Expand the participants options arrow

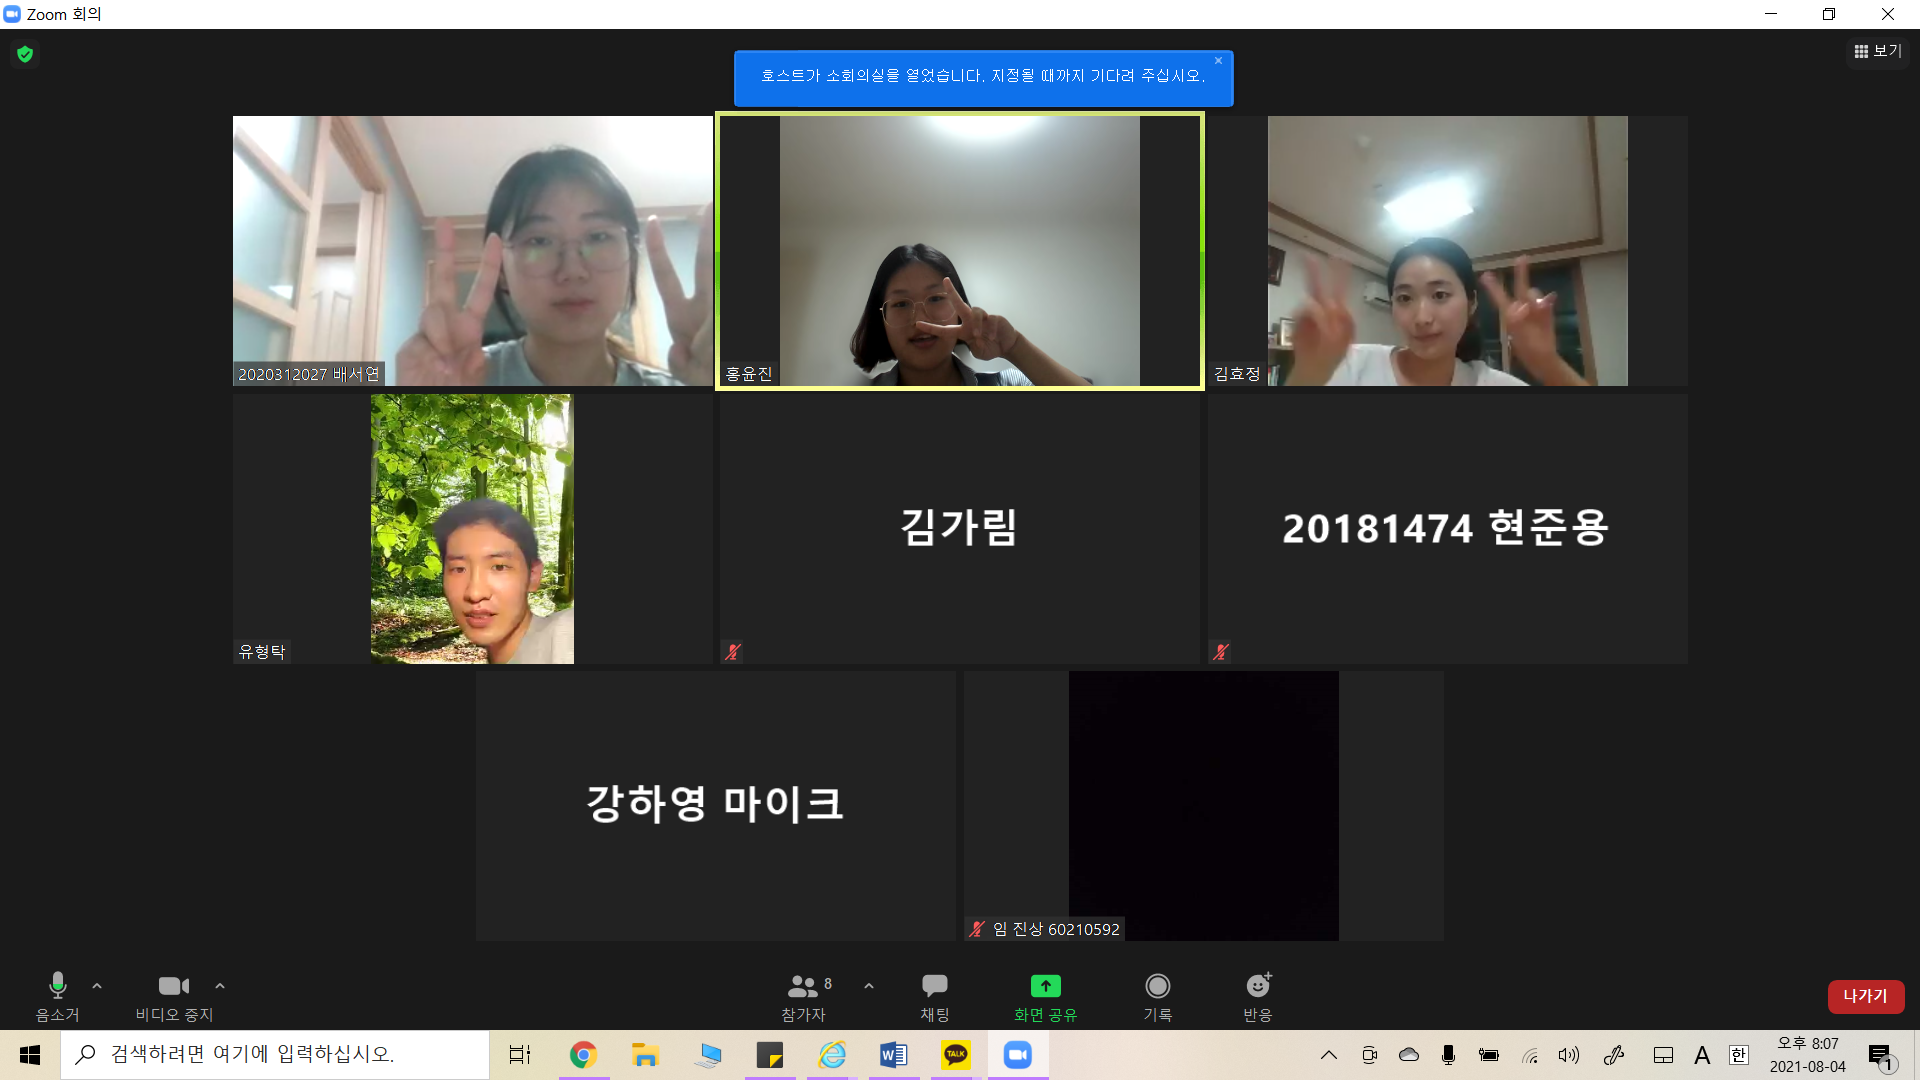pos(869,986)
